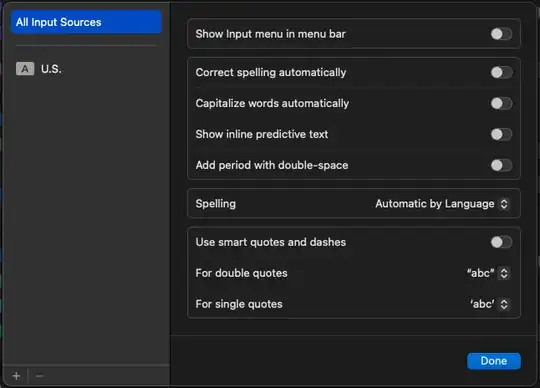
Task: Click 'Show Input menu in menu bar' text
Action: click(x=270, y=34)
